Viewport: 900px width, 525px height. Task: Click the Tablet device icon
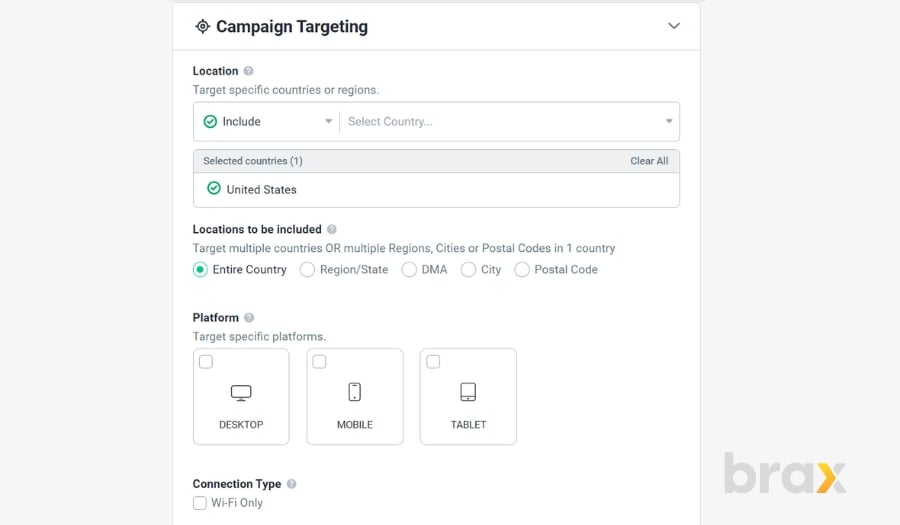click(468, 392)
